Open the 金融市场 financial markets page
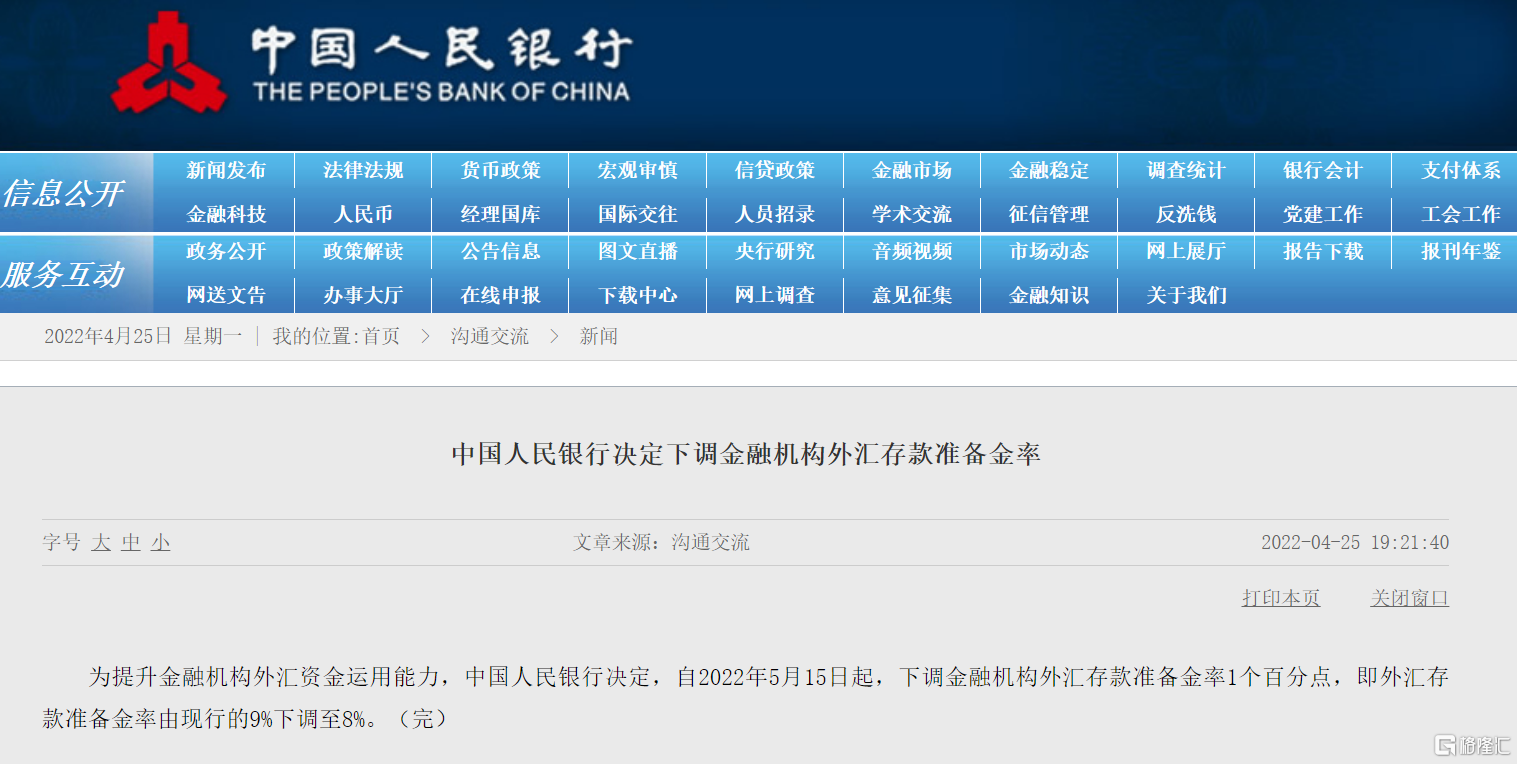Image resolution: width=1517 pixels, height=764 pixels. [911, 170]
